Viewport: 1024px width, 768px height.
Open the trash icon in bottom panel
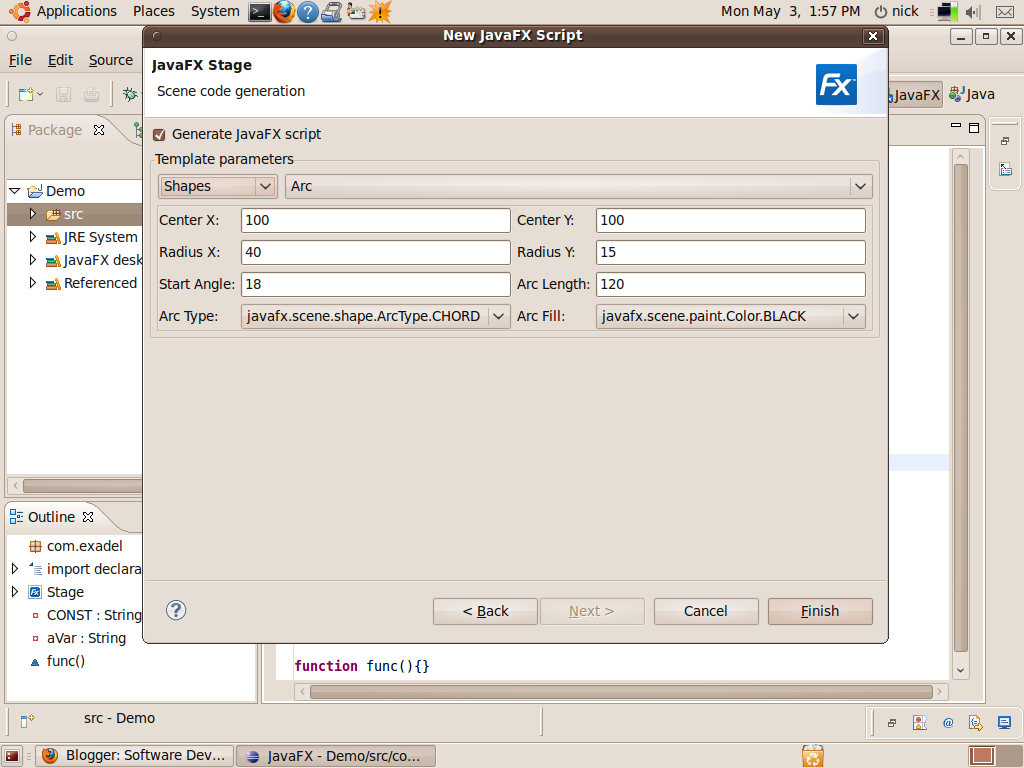(x=813, y=756)
